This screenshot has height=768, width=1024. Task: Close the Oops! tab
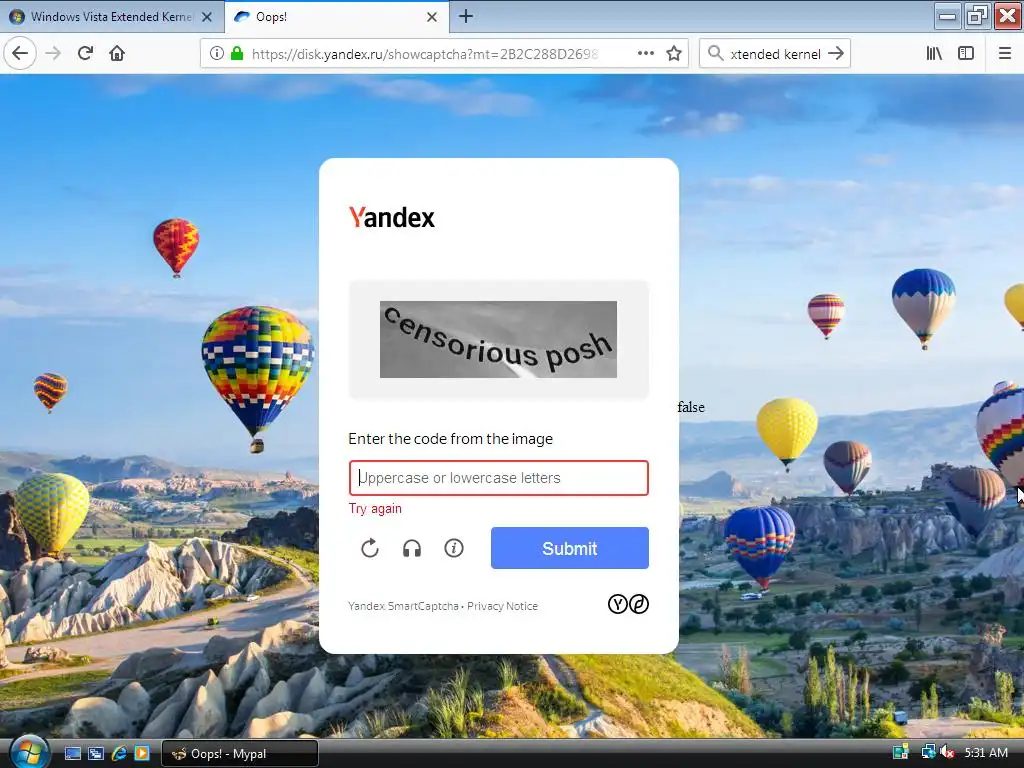pos(432,17)
